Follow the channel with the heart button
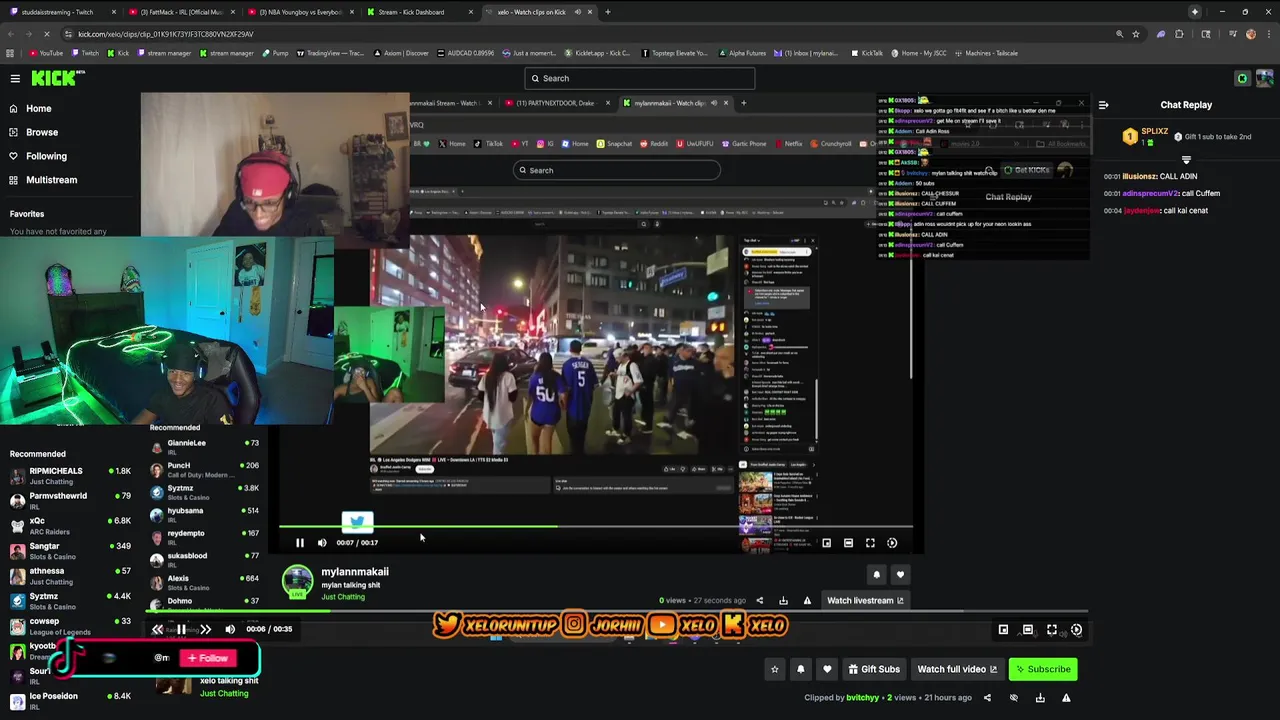Viewport: 1280px width, 720px height. pos(827,669)
